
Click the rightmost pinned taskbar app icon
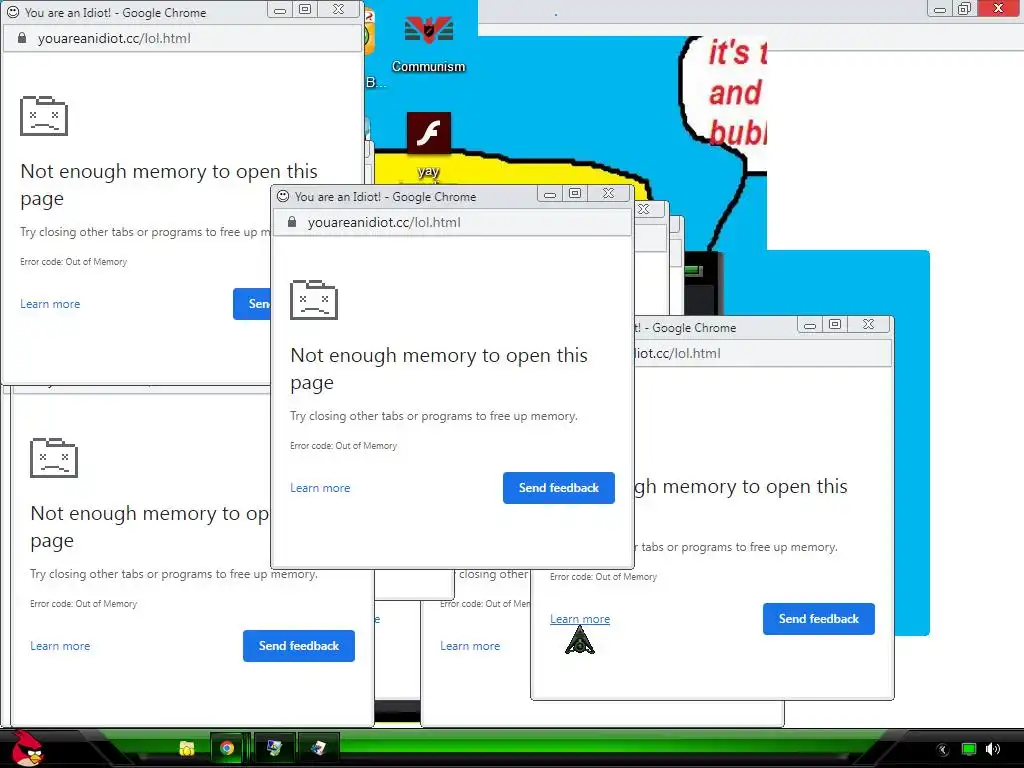pyautogui.click(x=318, y=748)
